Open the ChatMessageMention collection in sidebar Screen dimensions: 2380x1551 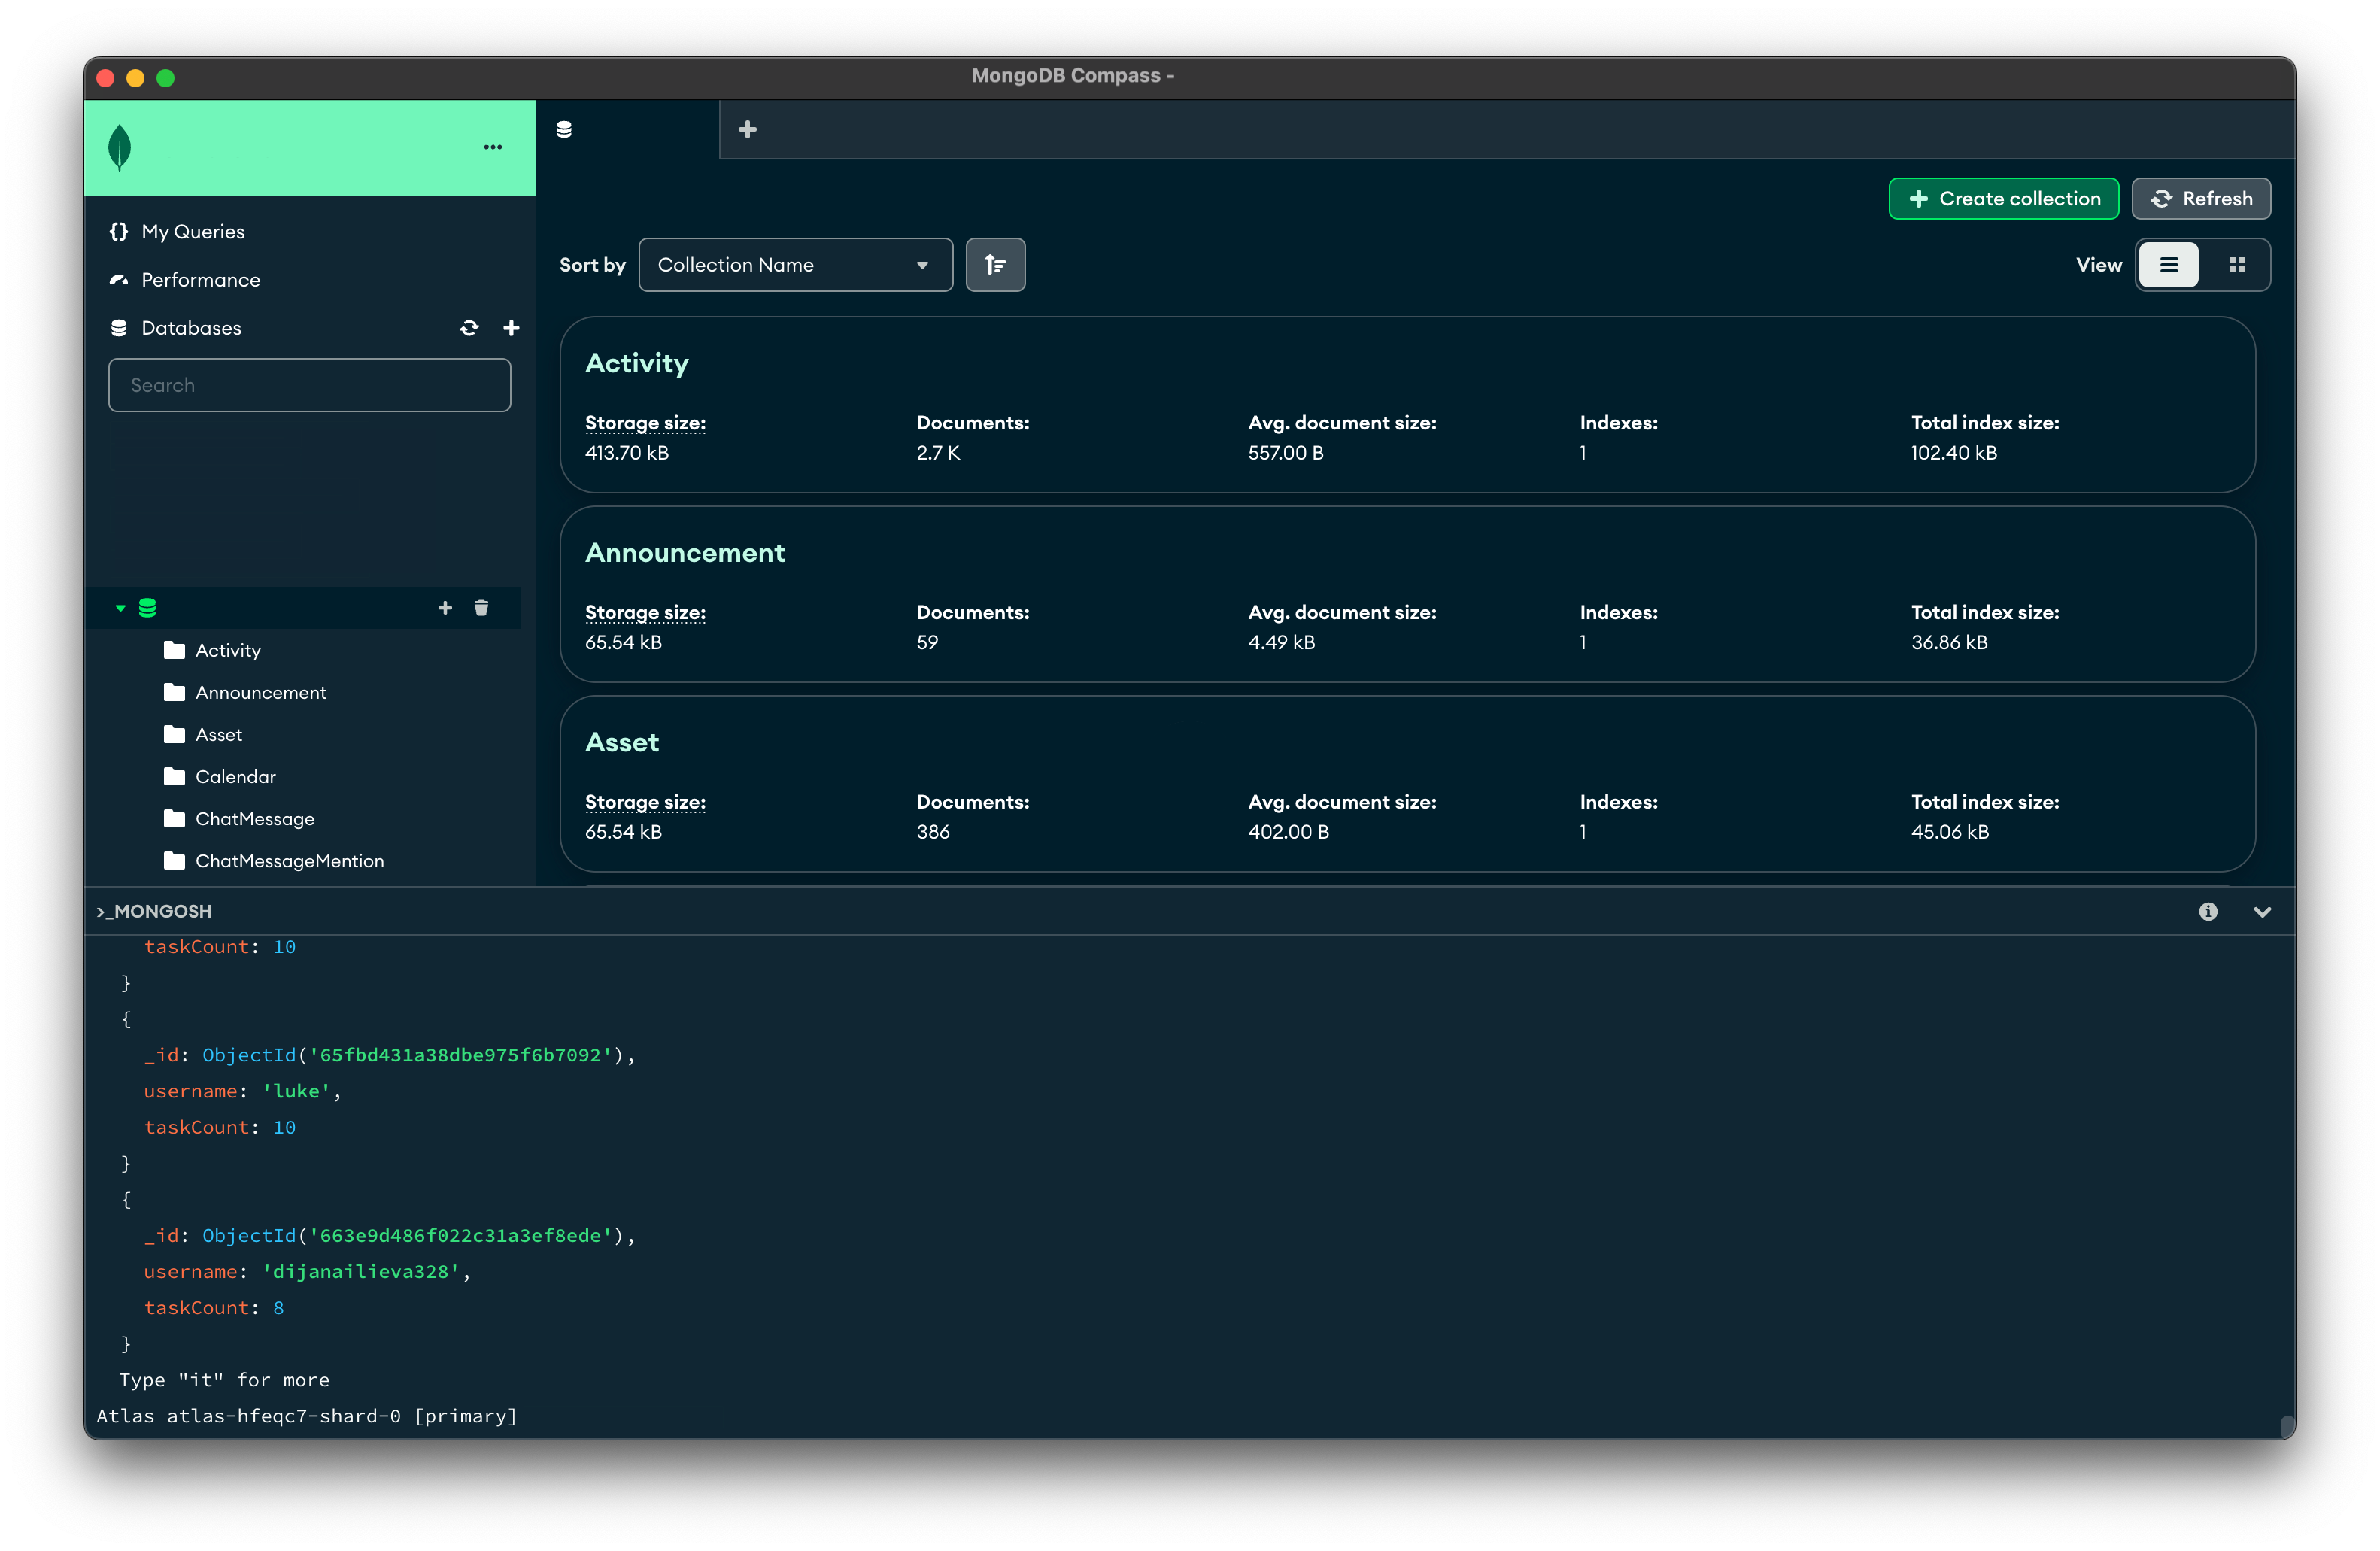(x=290, y=861)
